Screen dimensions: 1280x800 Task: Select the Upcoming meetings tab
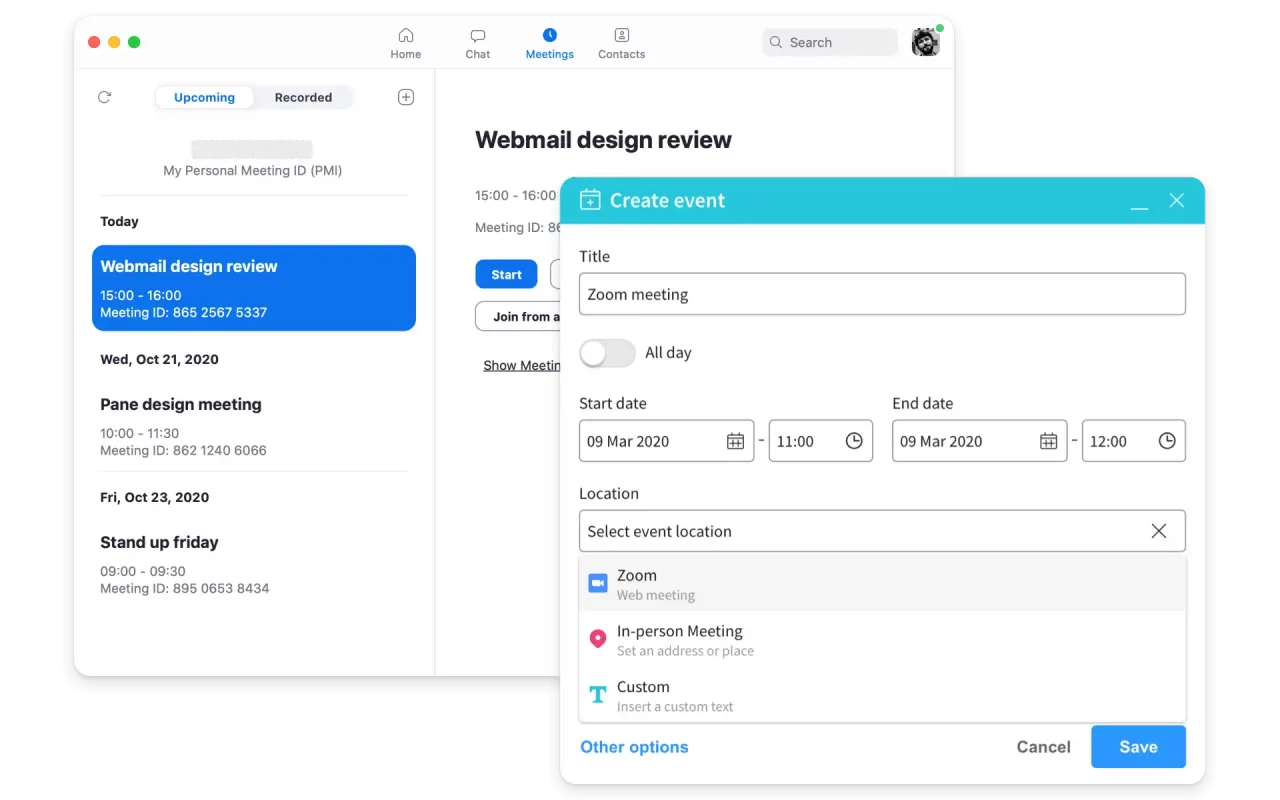204,97
